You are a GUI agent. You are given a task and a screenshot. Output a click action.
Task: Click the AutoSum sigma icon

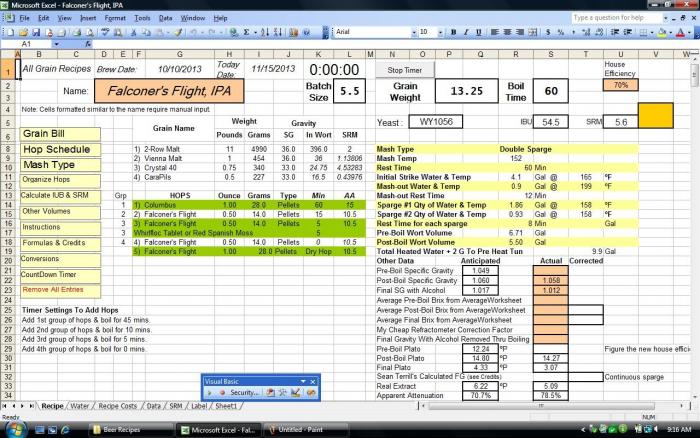(x=246, y=32)
